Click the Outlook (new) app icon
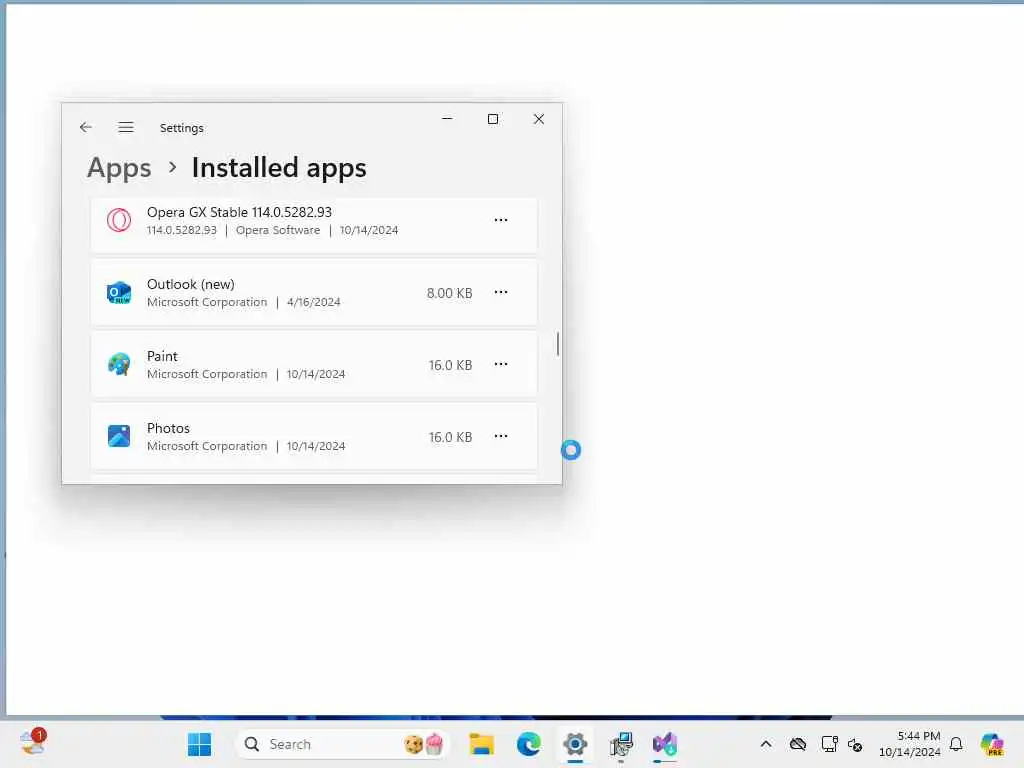This screenshot has height=768, width=1024. pos(119,293)
